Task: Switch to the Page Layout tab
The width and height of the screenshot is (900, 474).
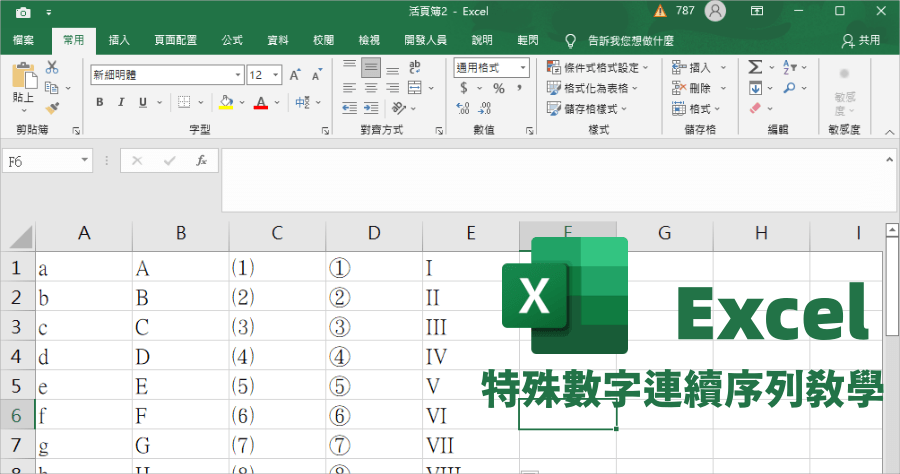Action: [x=176, y=40]
